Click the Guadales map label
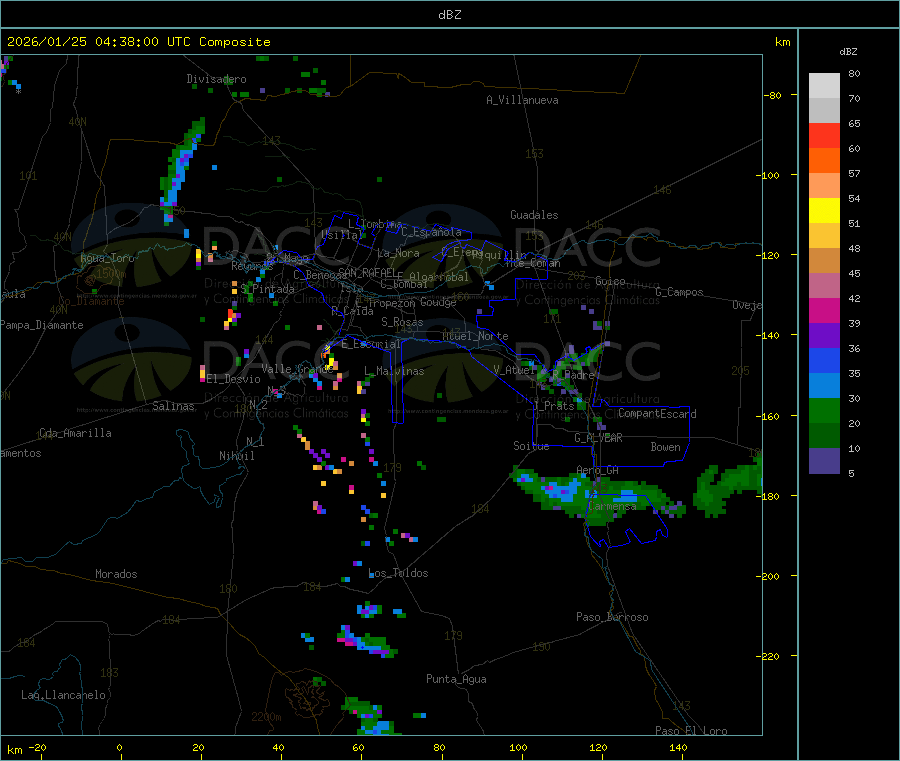This screenshot has height=761, width=900. coord(534,215)
